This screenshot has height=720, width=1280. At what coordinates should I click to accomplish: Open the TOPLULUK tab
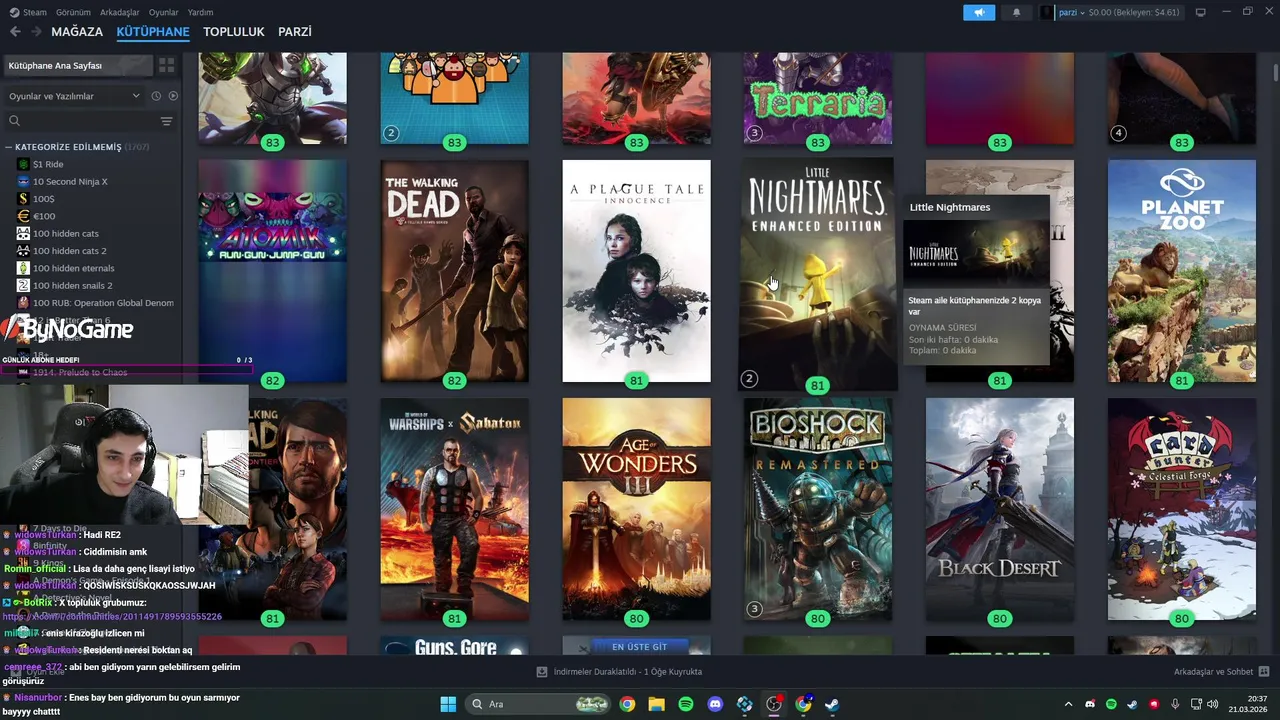coord(234,32)
